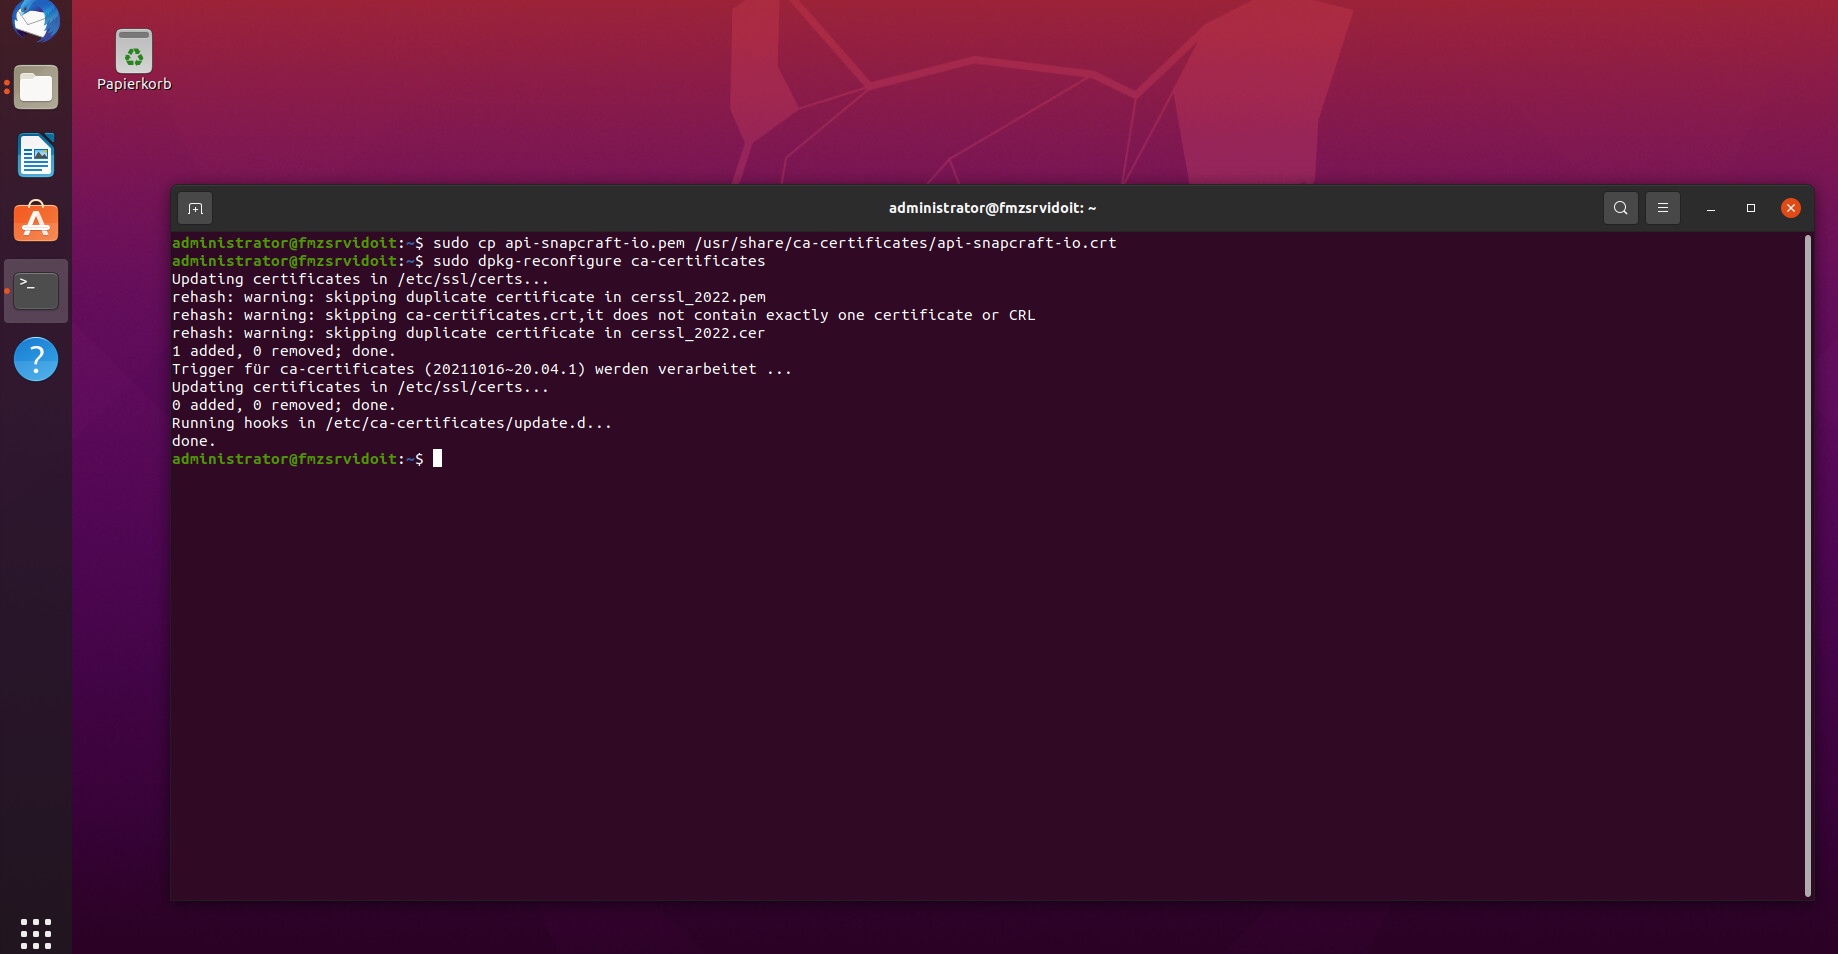Open the terminal hamburger menu
The width and height of the screenshot is (1838, 954).
pyautogui.click(x=1662, y=208)
